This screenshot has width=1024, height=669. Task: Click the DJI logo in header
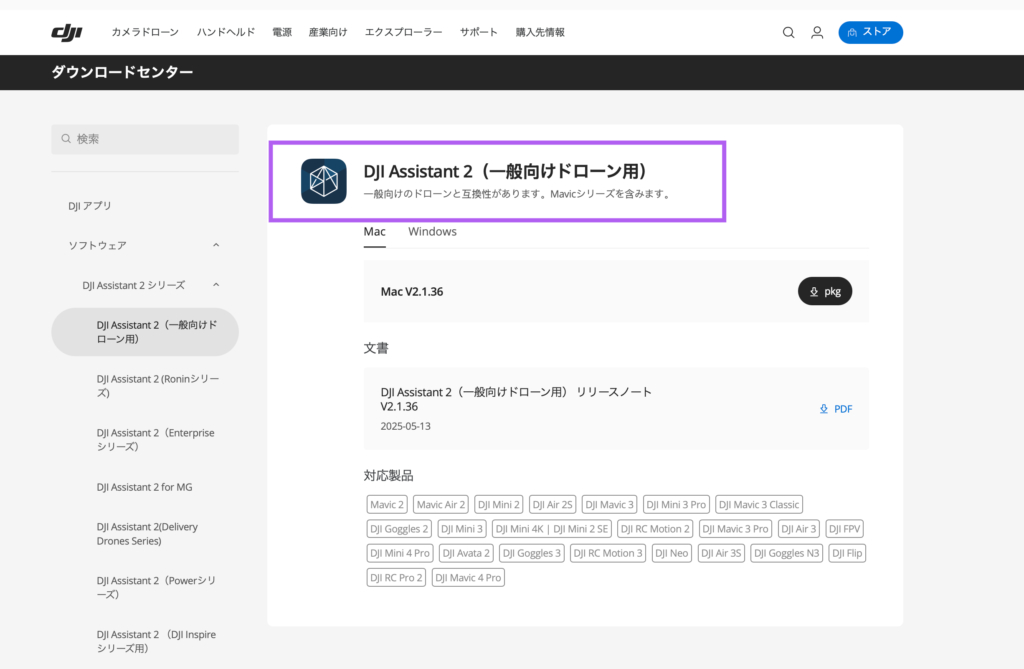click(67, 32)
